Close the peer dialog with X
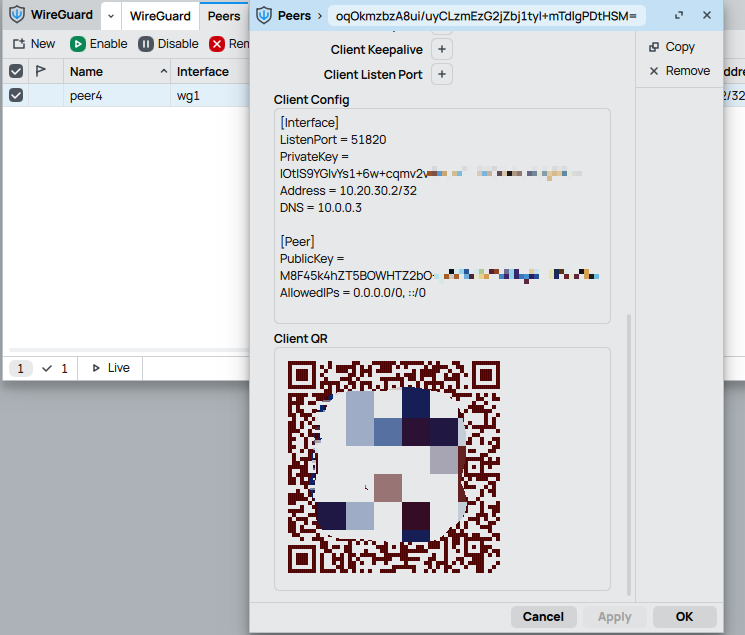The width and height of the screenshot is (745, 635). (x=707, y=15)
